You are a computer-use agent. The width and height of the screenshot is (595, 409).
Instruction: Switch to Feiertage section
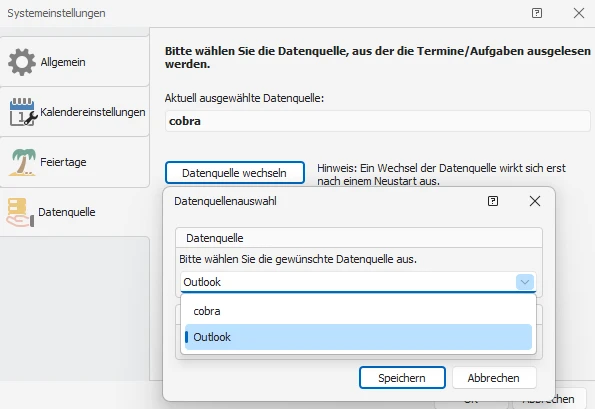click(x=75, y=162)
